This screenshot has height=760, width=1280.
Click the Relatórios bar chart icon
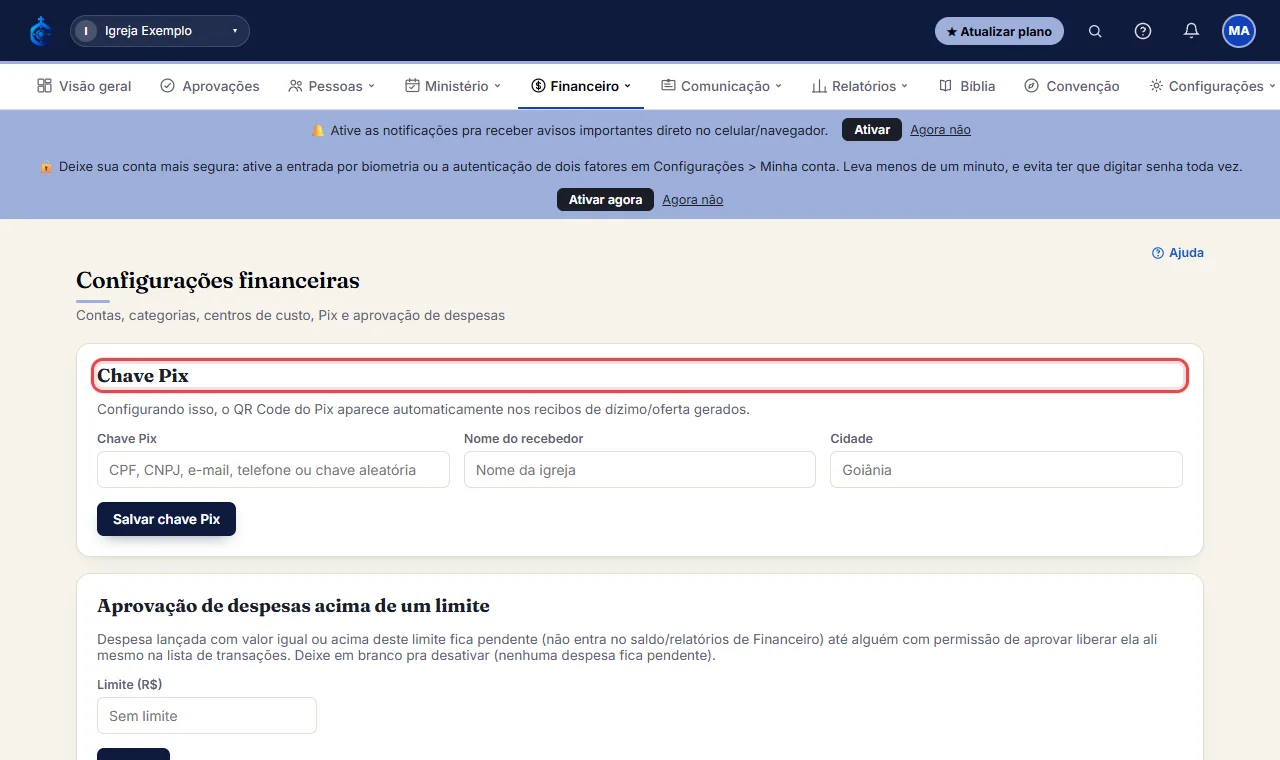[819, 86]
